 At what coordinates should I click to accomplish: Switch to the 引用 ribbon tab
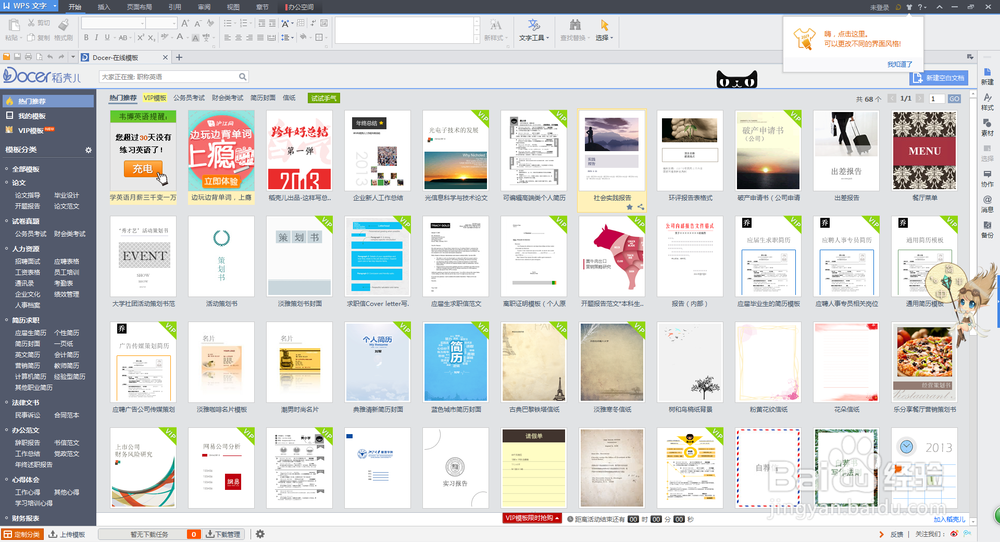[174, 7]
